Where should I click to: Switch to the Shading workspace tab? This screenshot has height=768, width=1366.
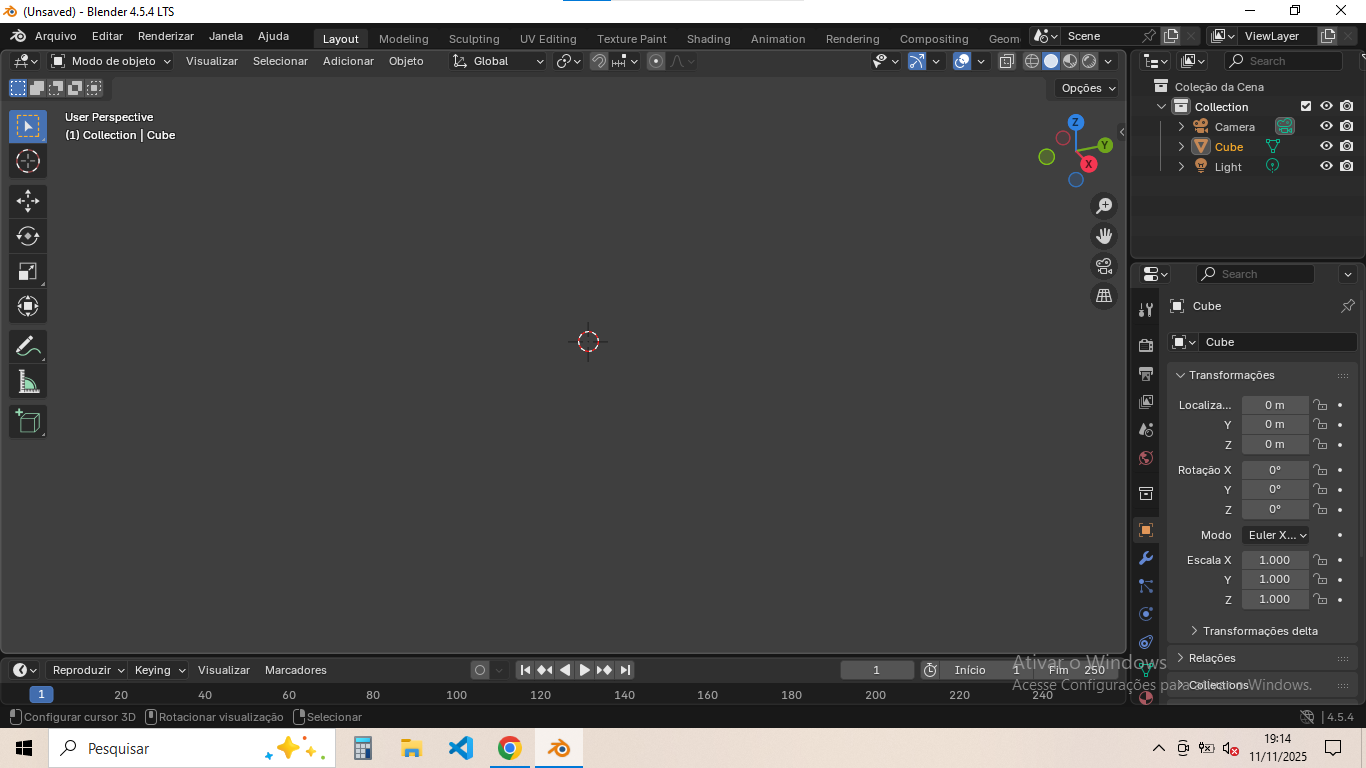(x=708, y=39)
